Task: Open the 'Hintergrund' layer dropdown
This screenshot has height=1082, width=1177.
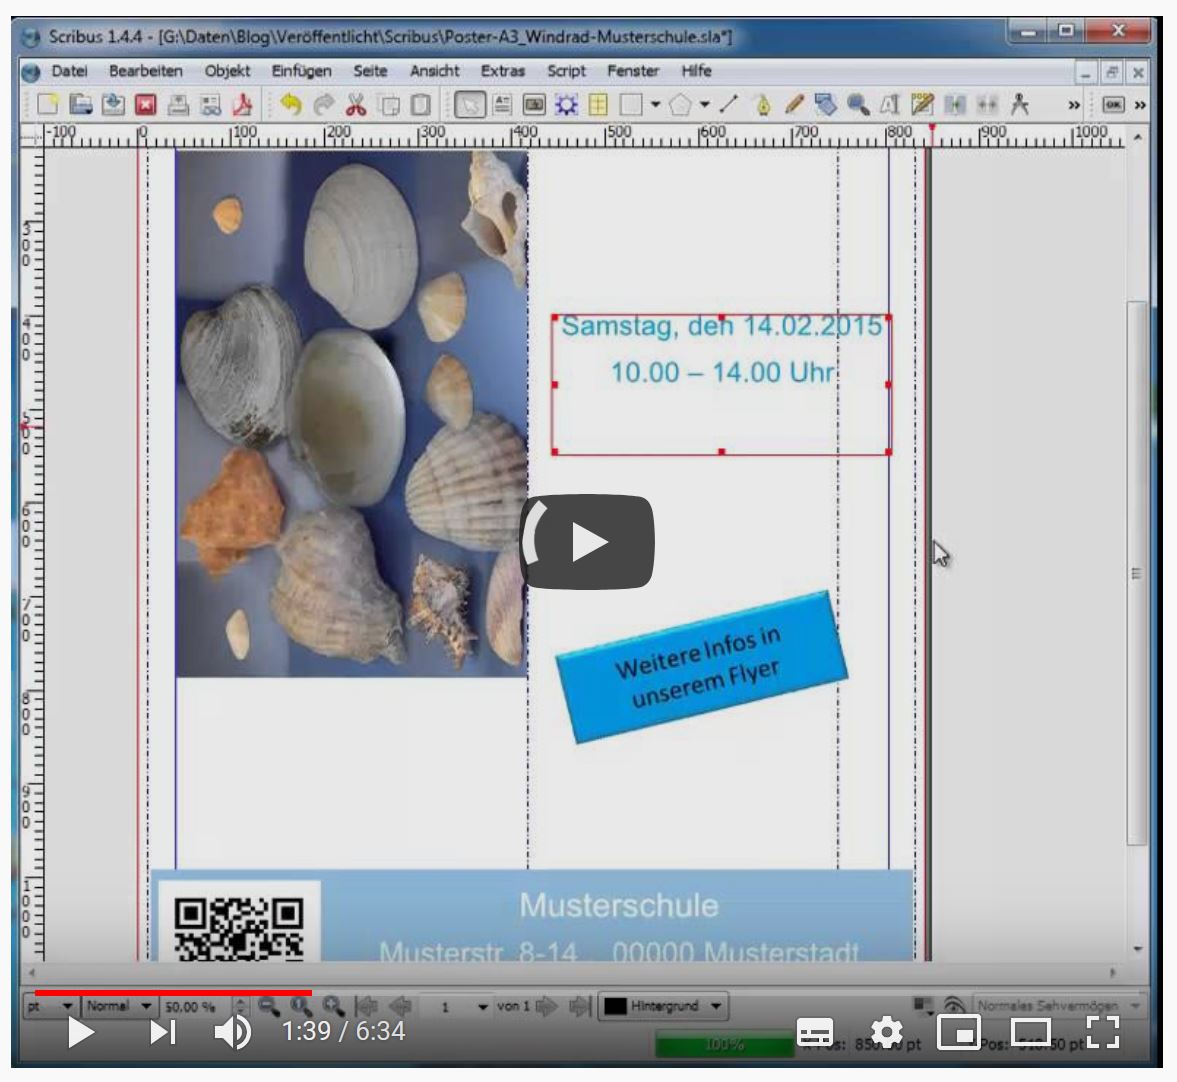Action: (664, 1006)
